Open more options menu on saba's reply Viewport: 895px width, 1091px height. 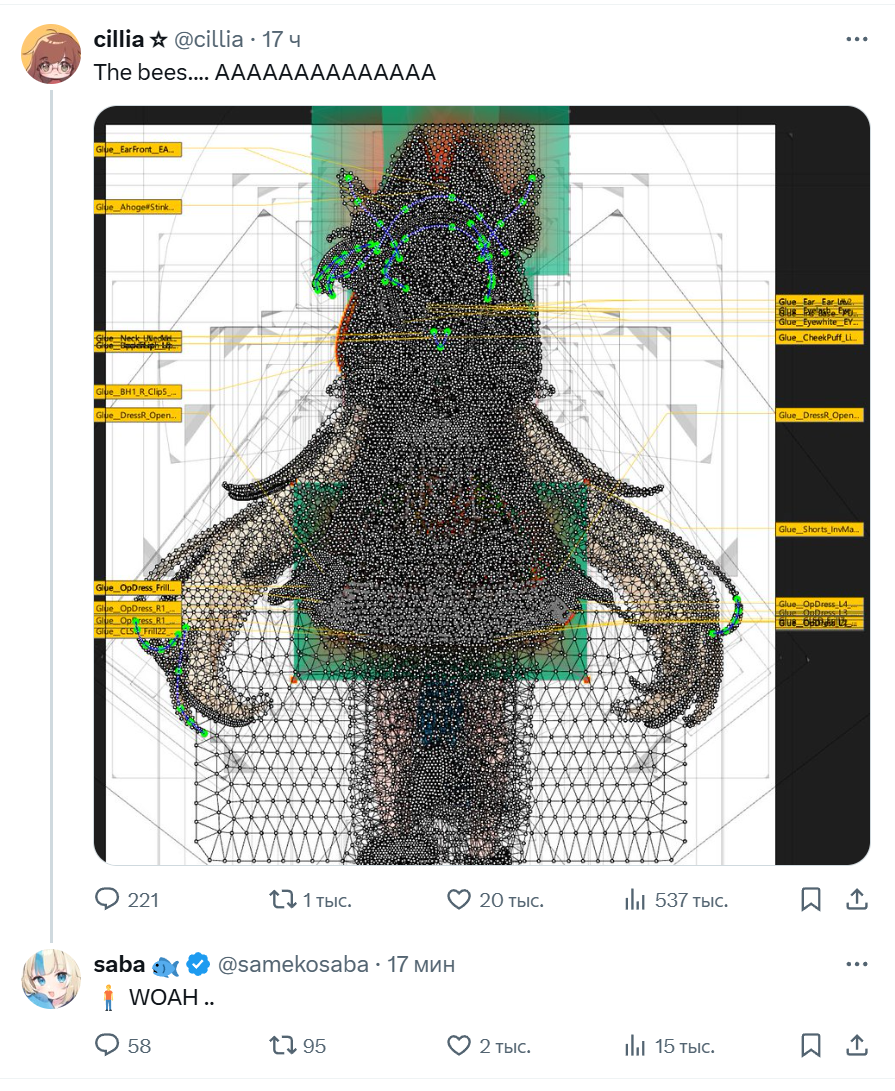point(857,964)
